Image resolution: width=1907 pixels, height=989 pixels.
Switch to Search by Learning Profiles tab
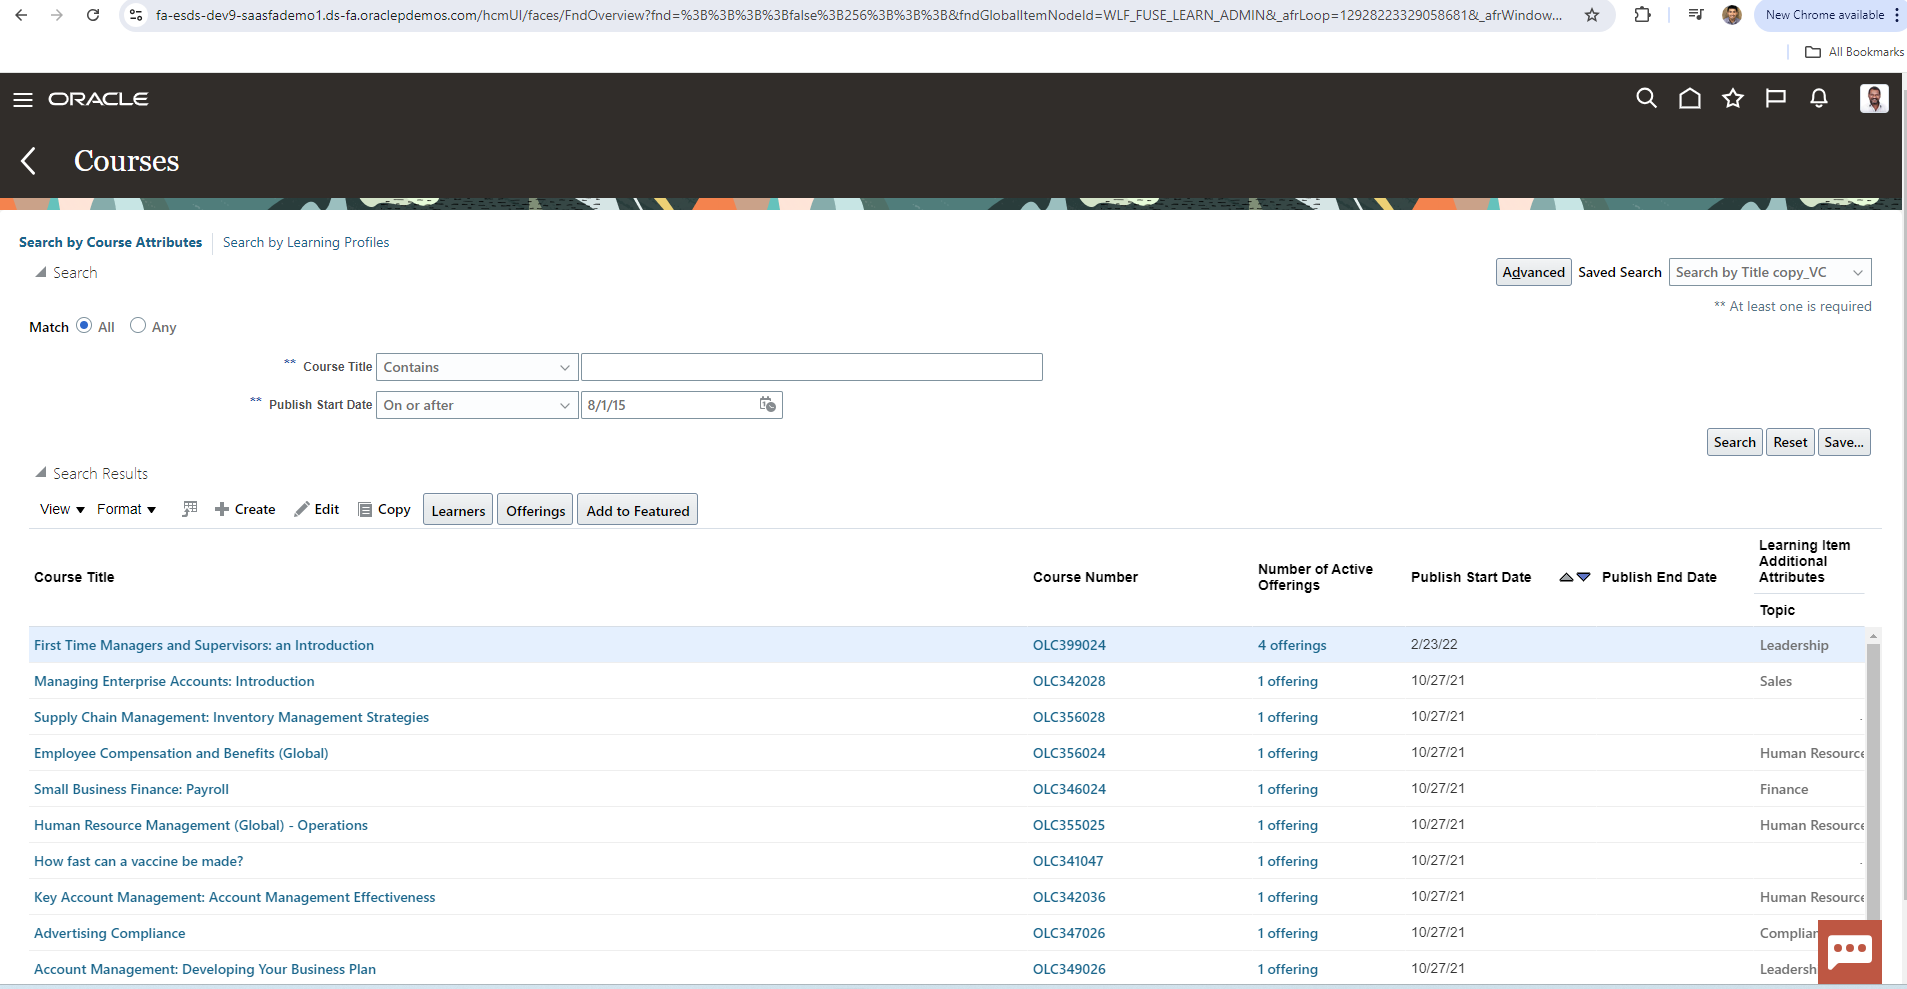pos(306,242)
